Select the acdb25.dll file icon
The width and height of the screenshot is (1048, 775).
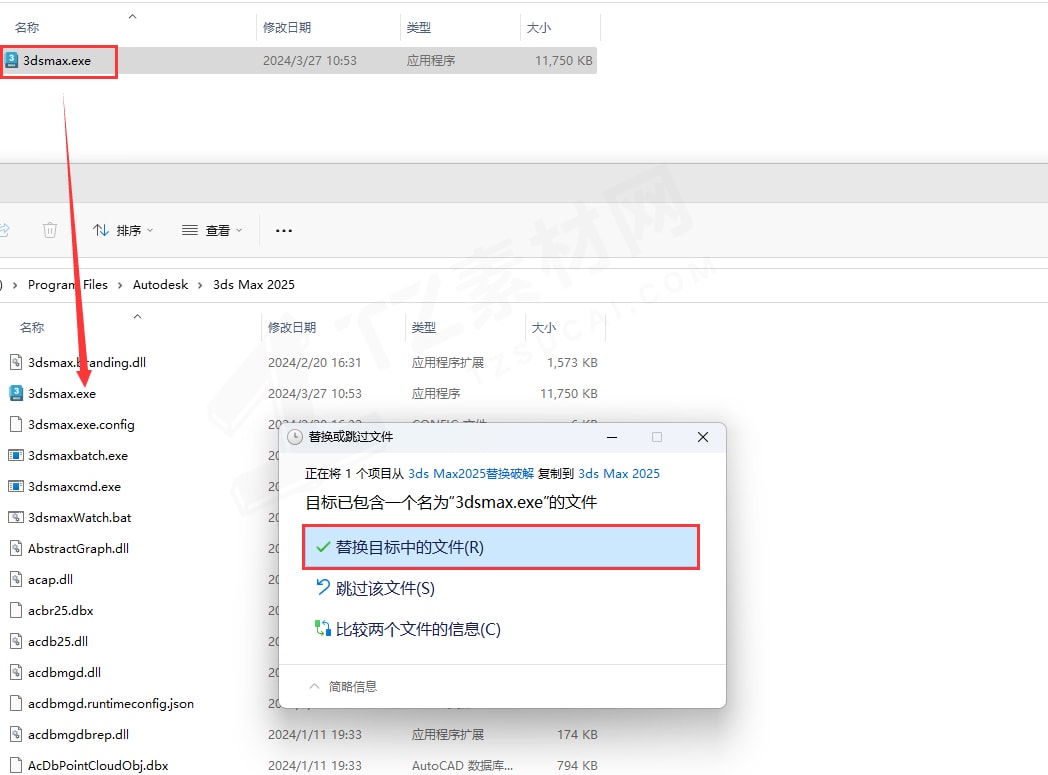(16, 641)
